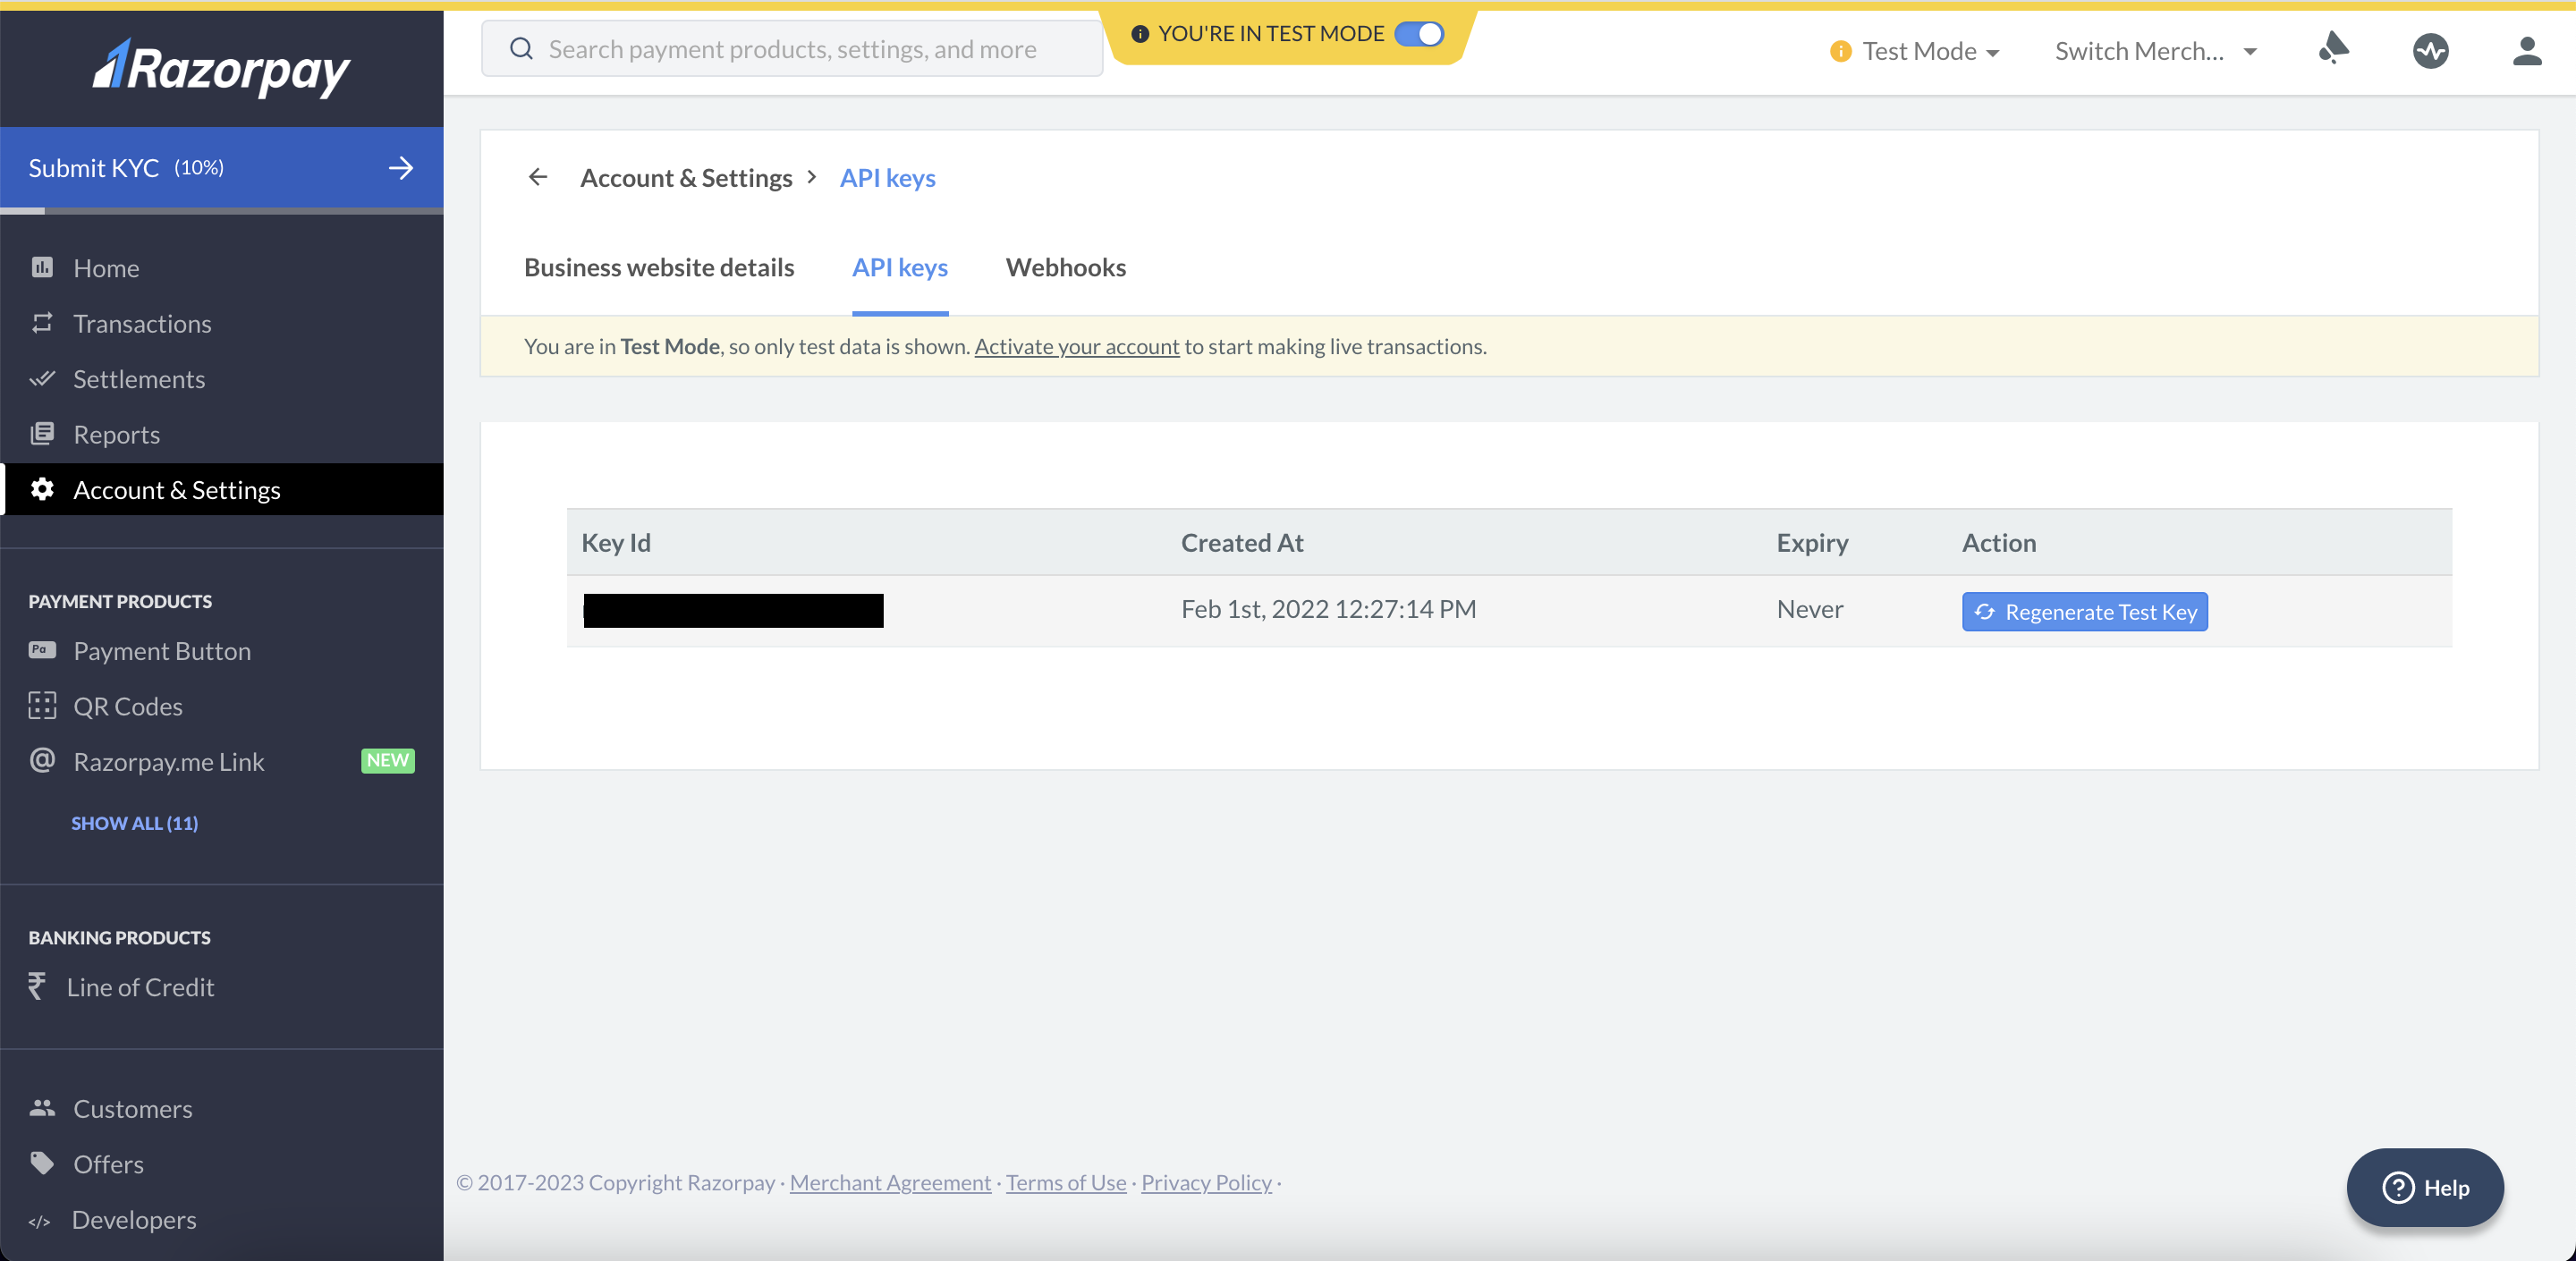Open the activity pulse icon in header
Image resolution: width=2576 pixels, height=1261 pixels.
[2430, 50]
